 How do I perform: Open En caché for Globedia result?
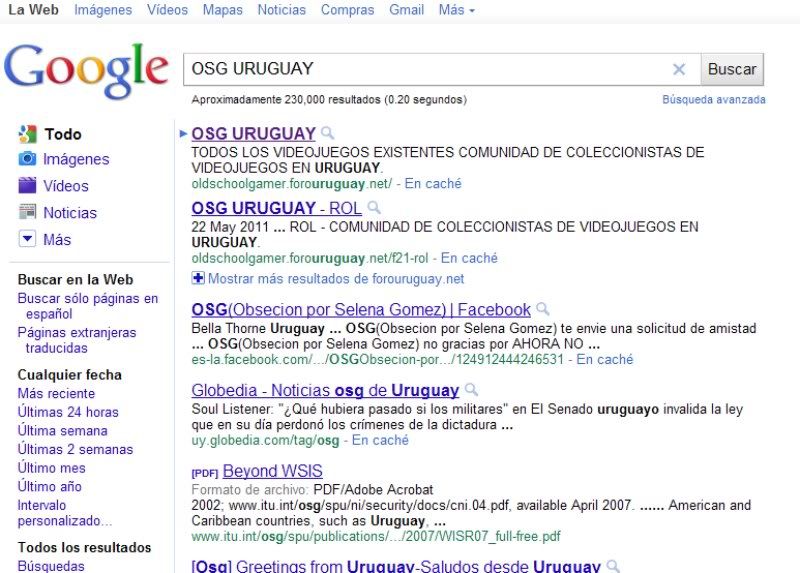coord(380,440)
